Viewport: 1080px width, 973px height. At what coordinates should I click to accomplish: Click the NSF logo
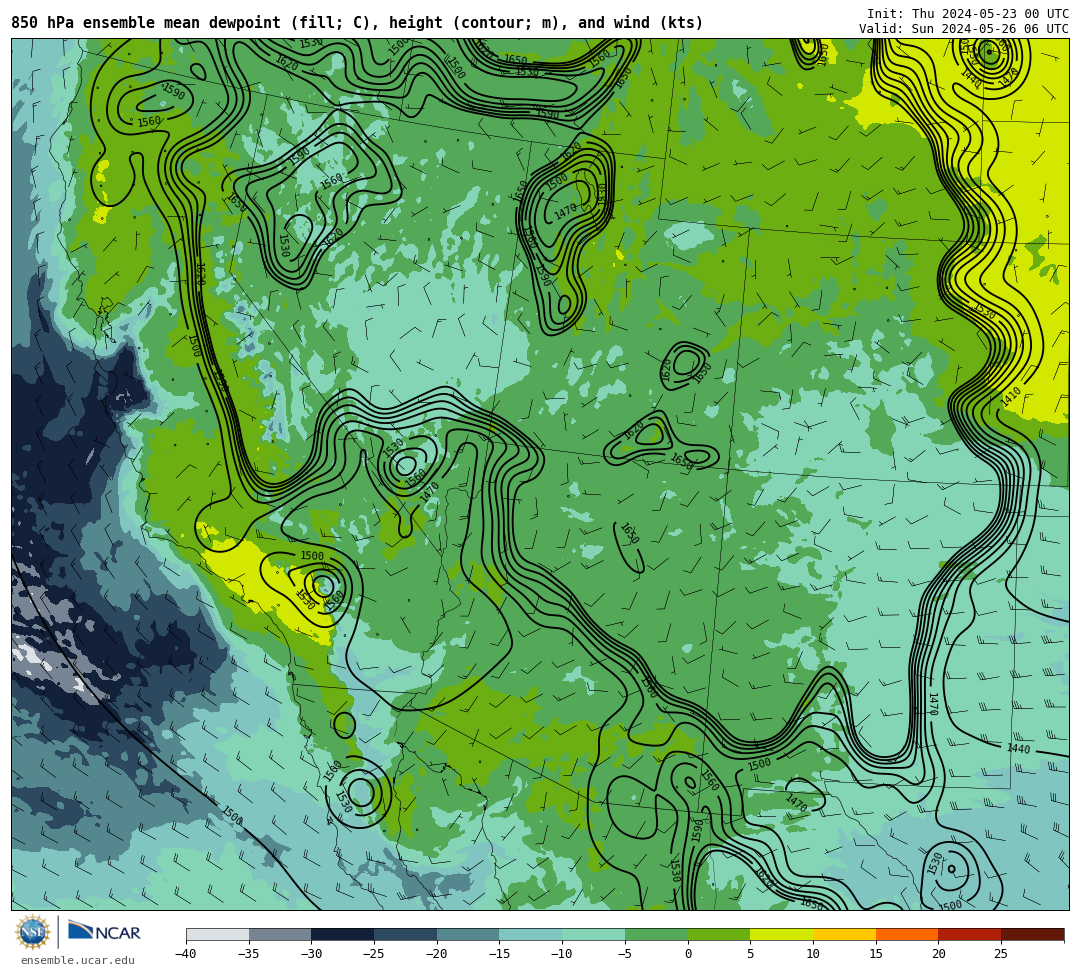(32, 932)
